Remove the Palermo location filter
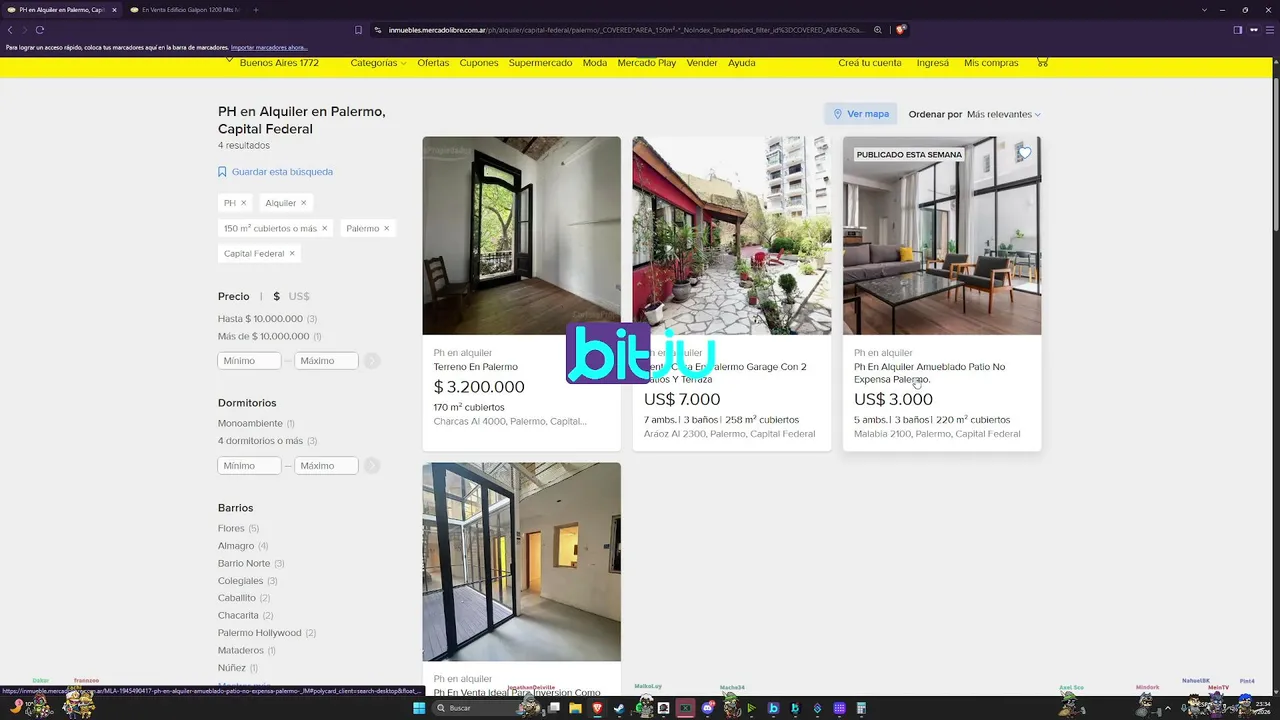 coord(386,228)
